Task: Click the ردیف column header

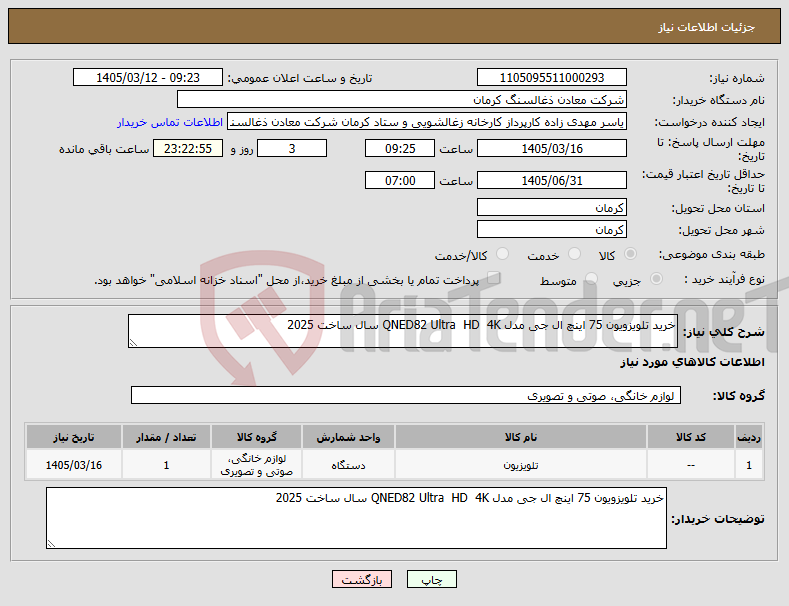Action: (749, 437)
